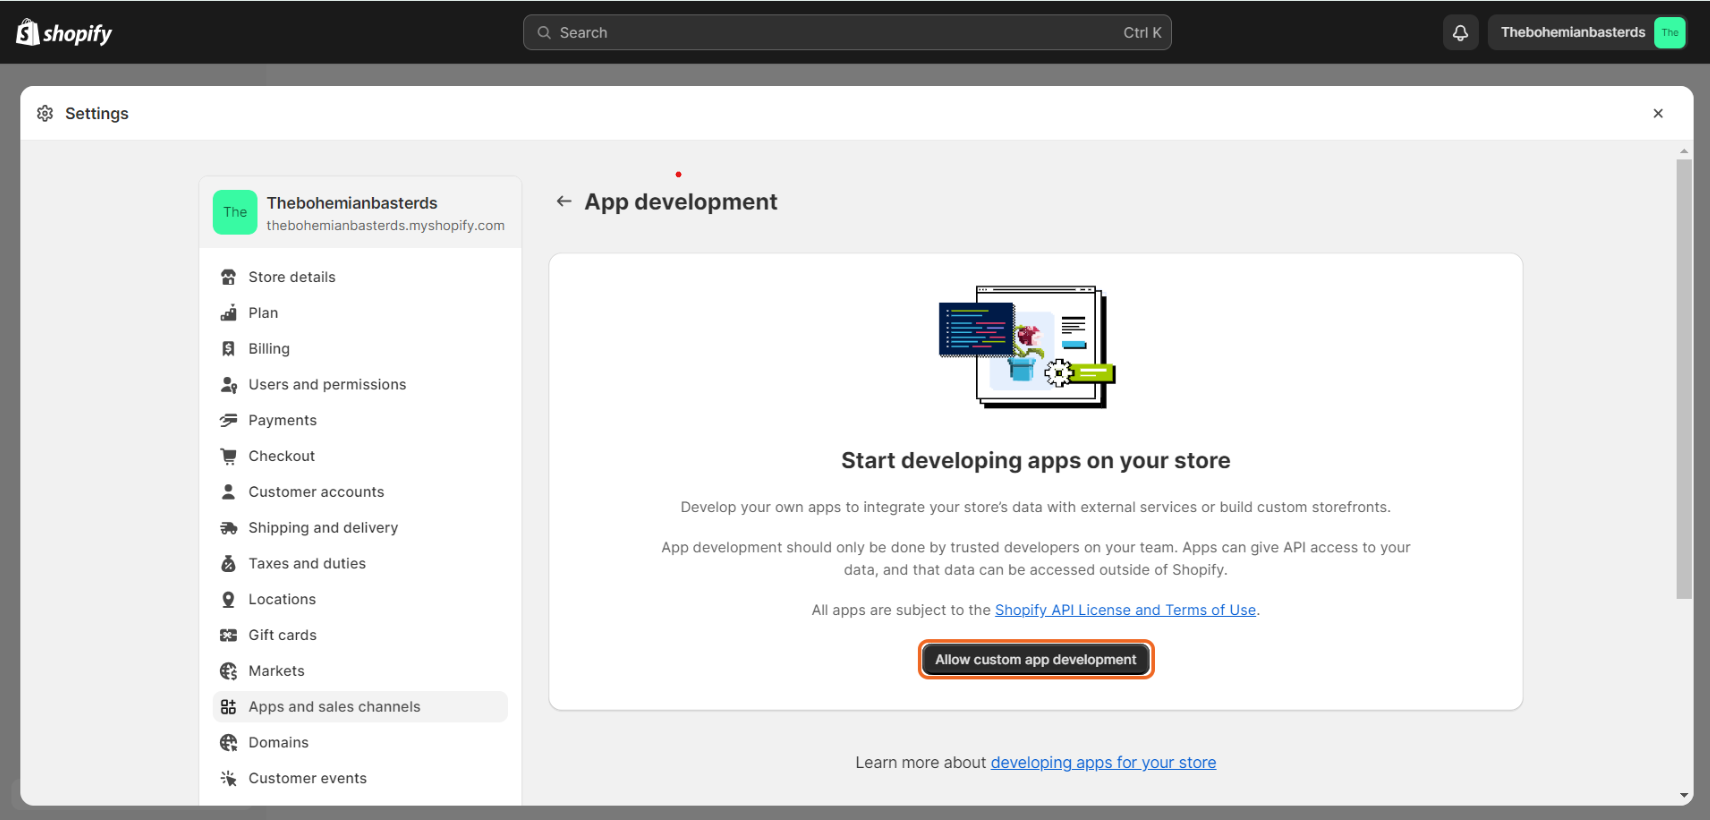Click the app development illustration
Image resolution: width=1710 pixels, height=820 pixels.
coord(1027,346)
